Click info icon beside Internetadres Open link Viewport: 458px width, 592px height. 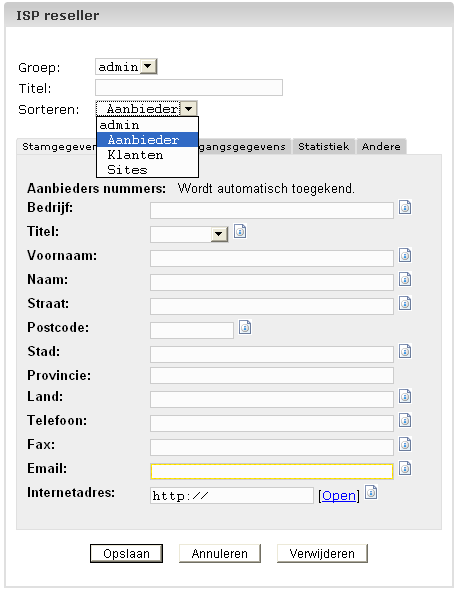[x=371, y=492]
